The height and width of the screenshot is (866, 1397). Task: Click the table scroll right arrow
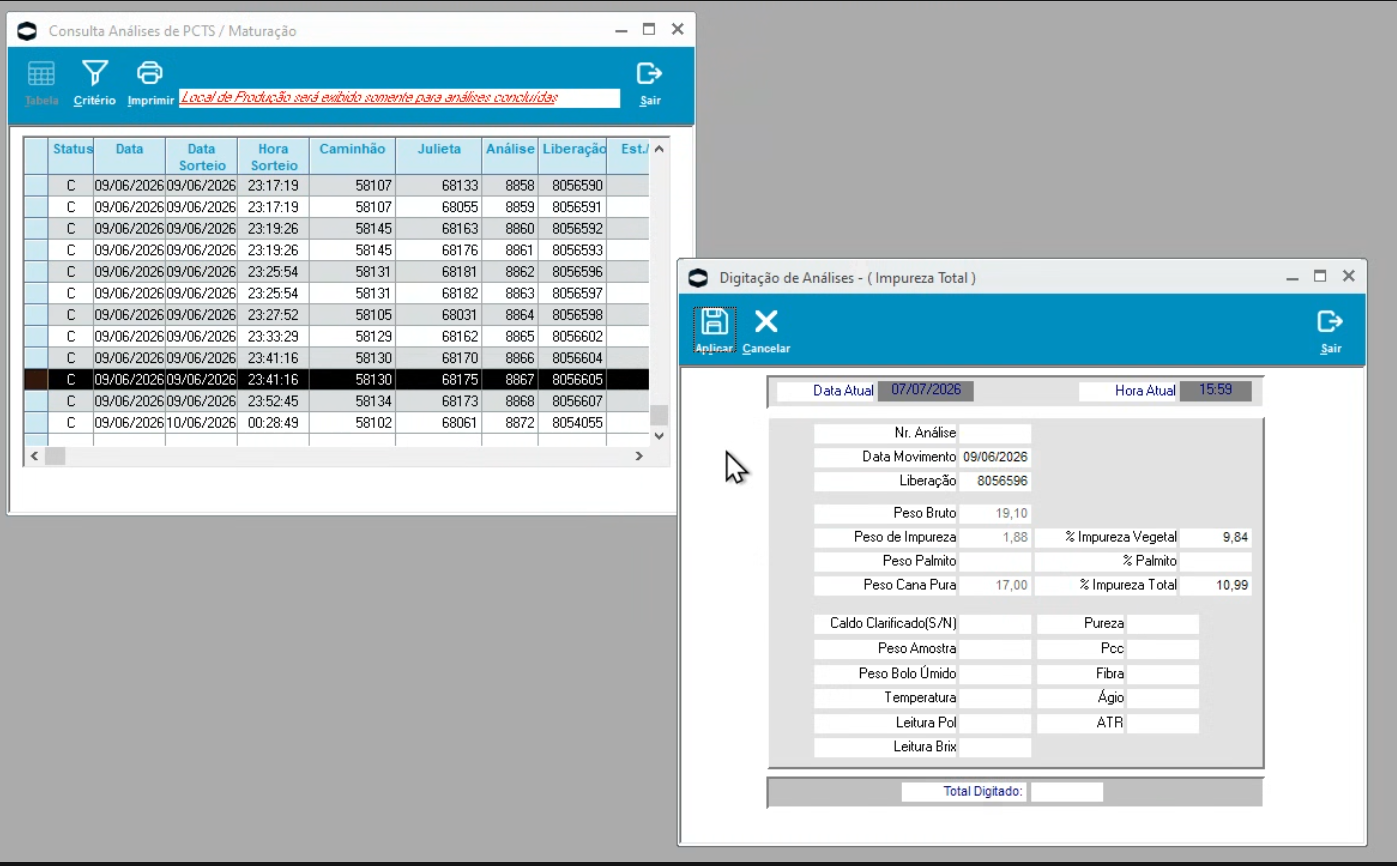(639, 456)
